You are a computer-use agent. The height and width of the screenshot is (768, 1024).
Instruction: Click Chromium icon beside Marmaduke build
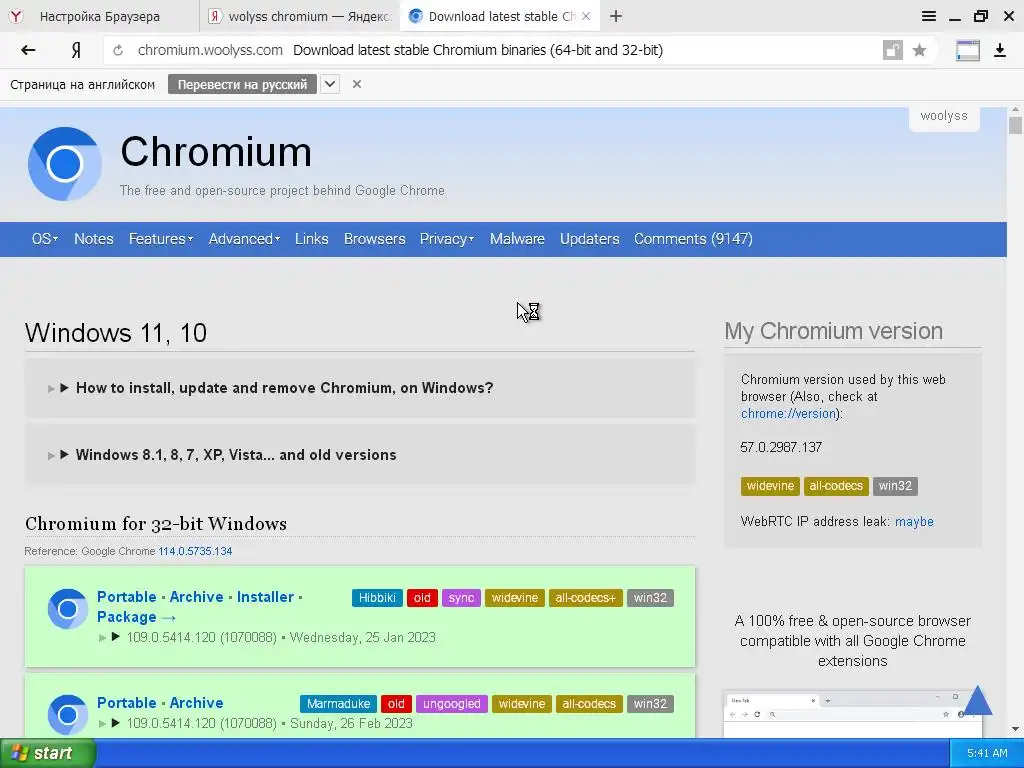pos(67,714)
